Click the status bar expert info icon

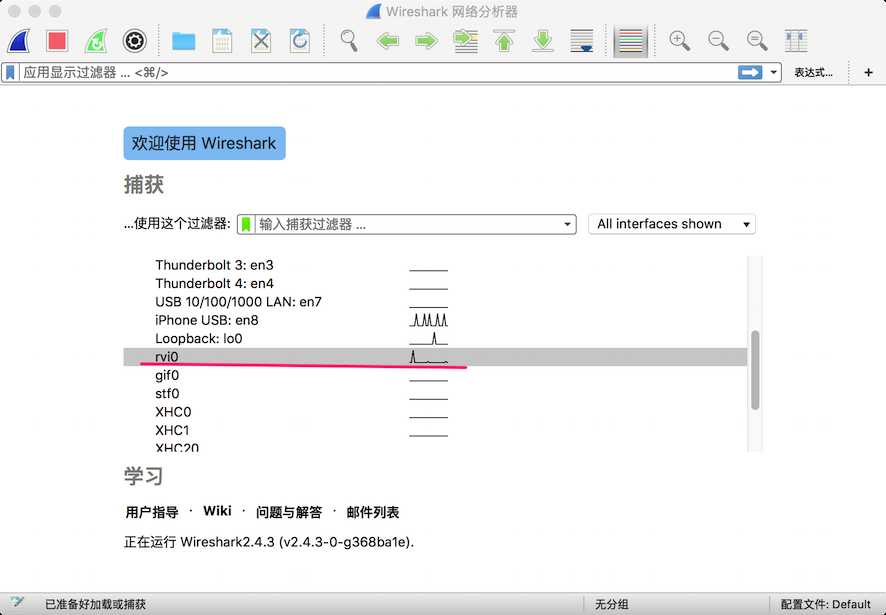pyautogui.click(x=16, y=603)
